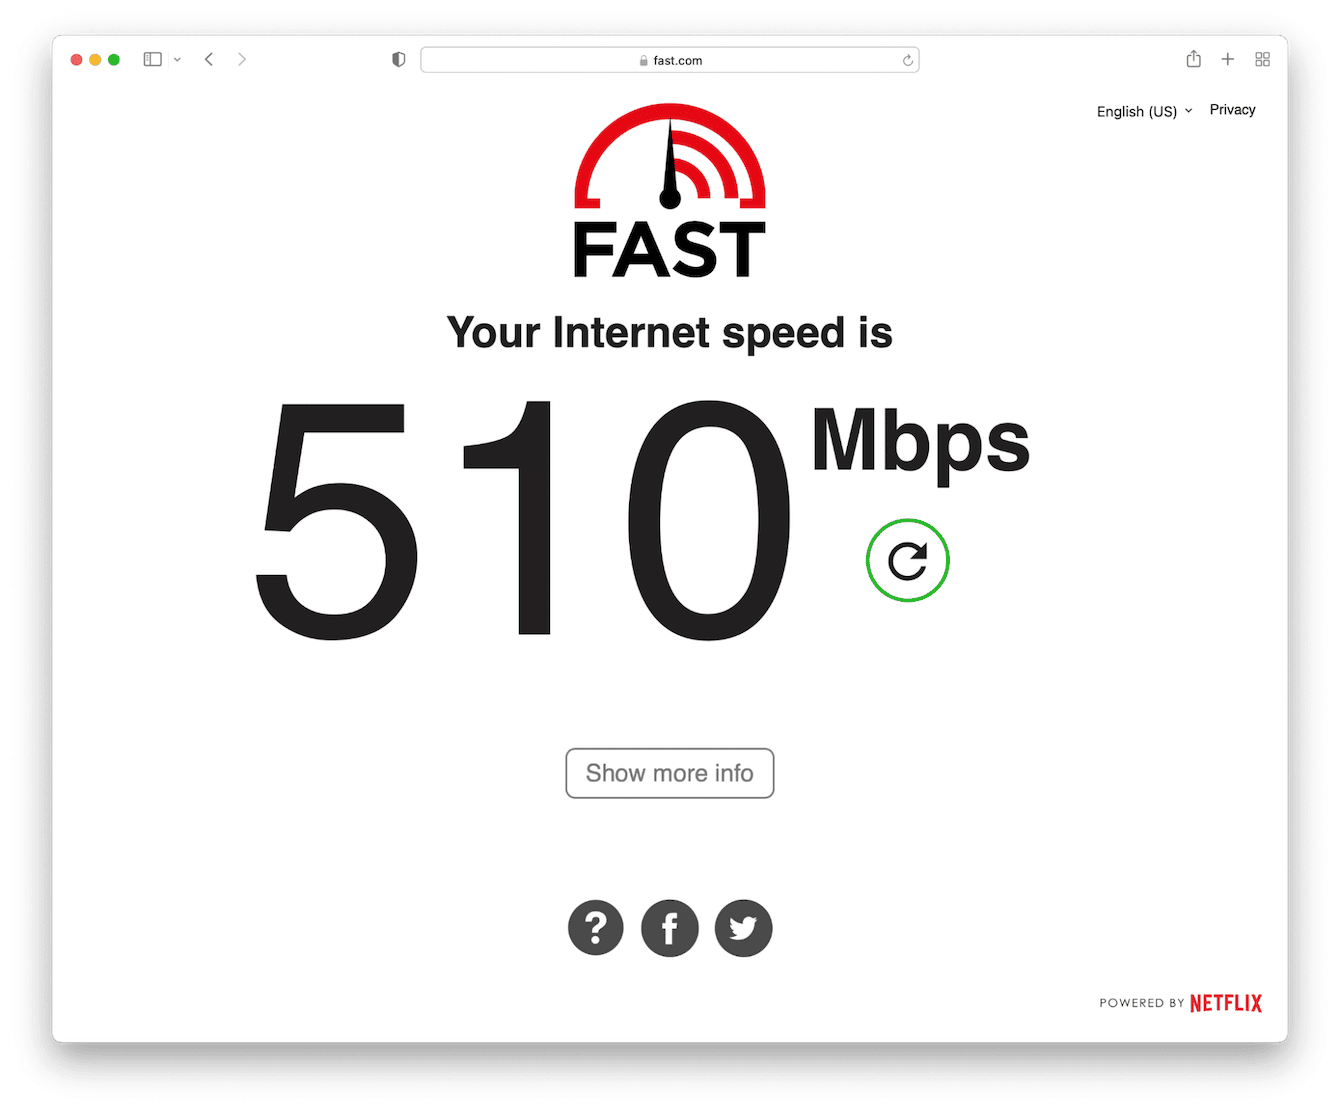Focus the fast.com address bar
The height and width of the screenshot is (1112, 1340).
coord(670,60)
